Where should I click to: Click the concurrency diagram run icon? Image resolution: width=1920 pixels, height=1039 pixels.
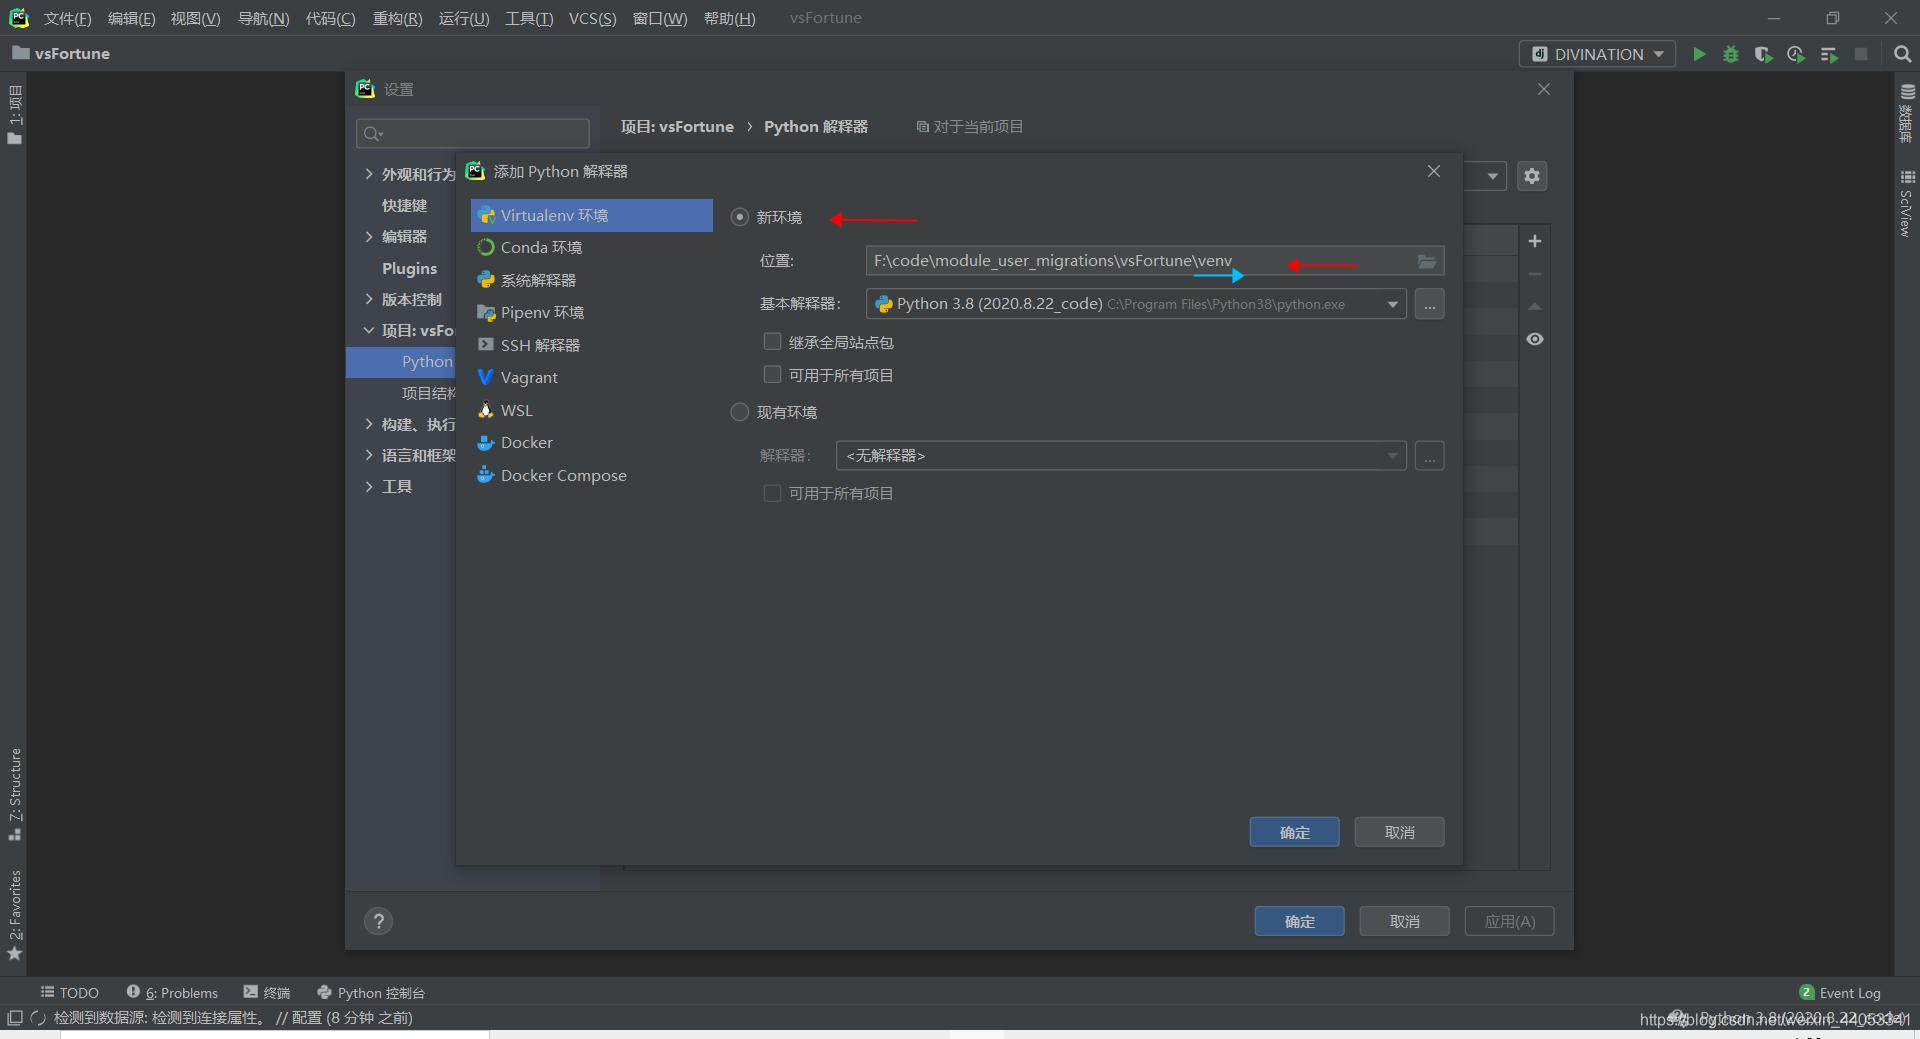[x=1829, y=54]
